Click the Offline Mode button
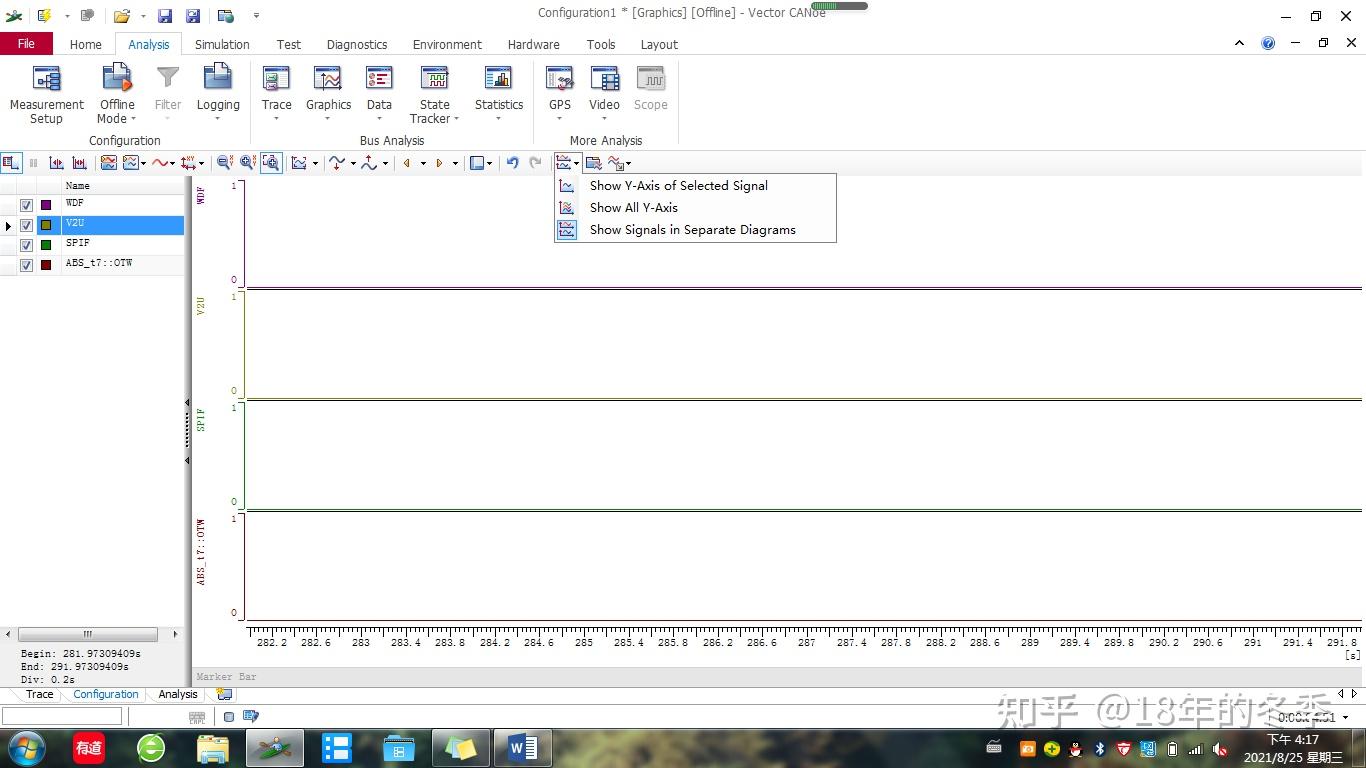The height and width of the screenshot is (768, 1366). [x=117, y=95]
